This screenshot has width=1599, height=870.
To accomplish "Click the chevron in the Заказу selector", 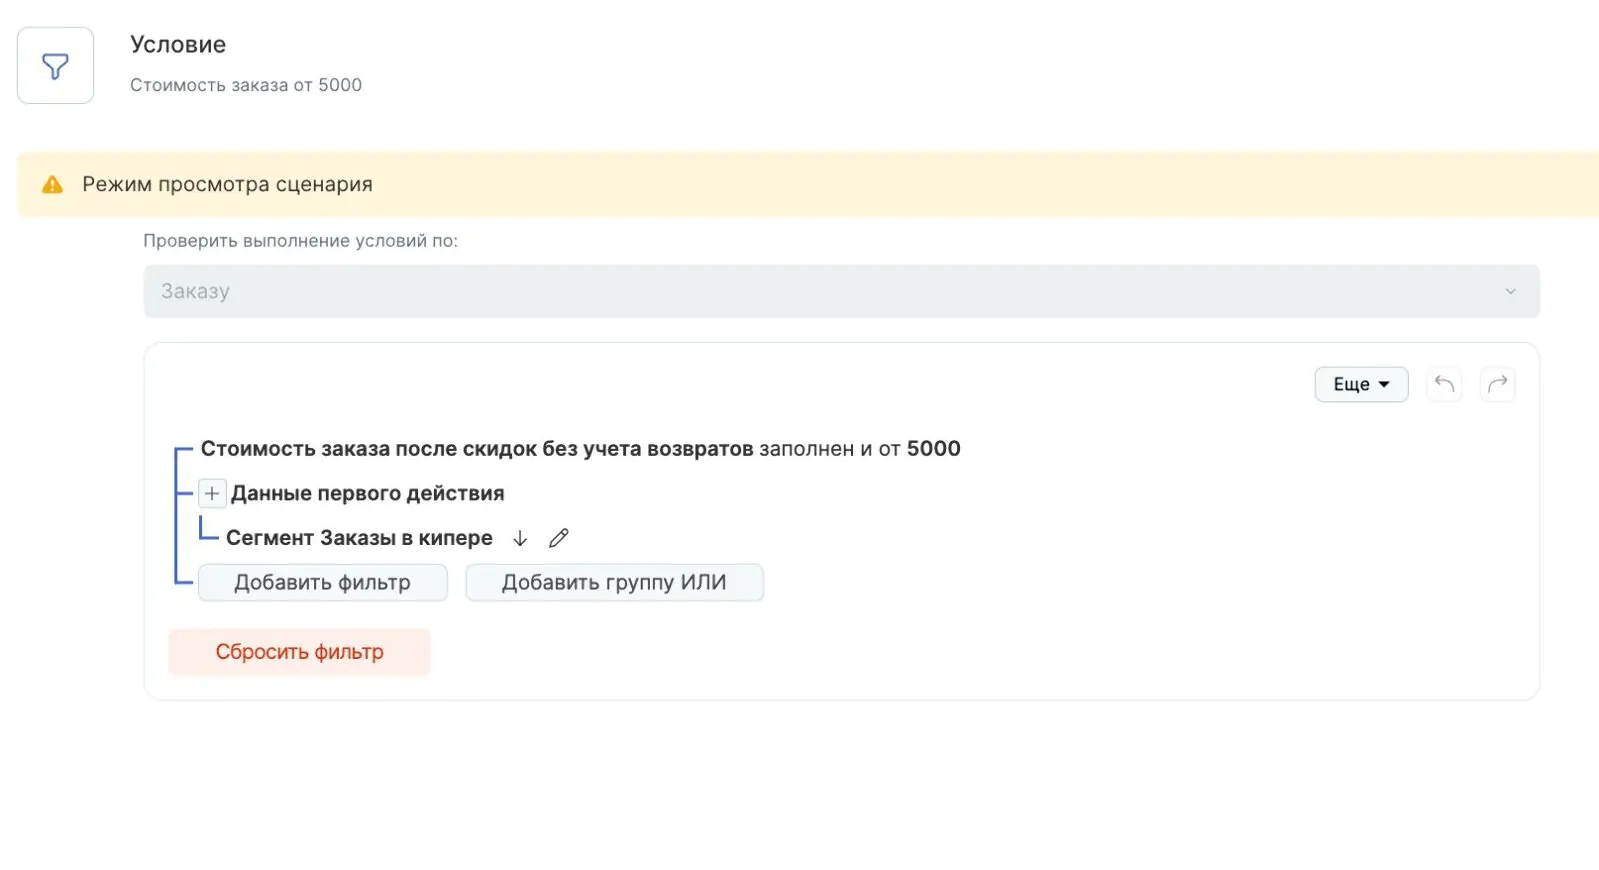I will click(1510, 291).
